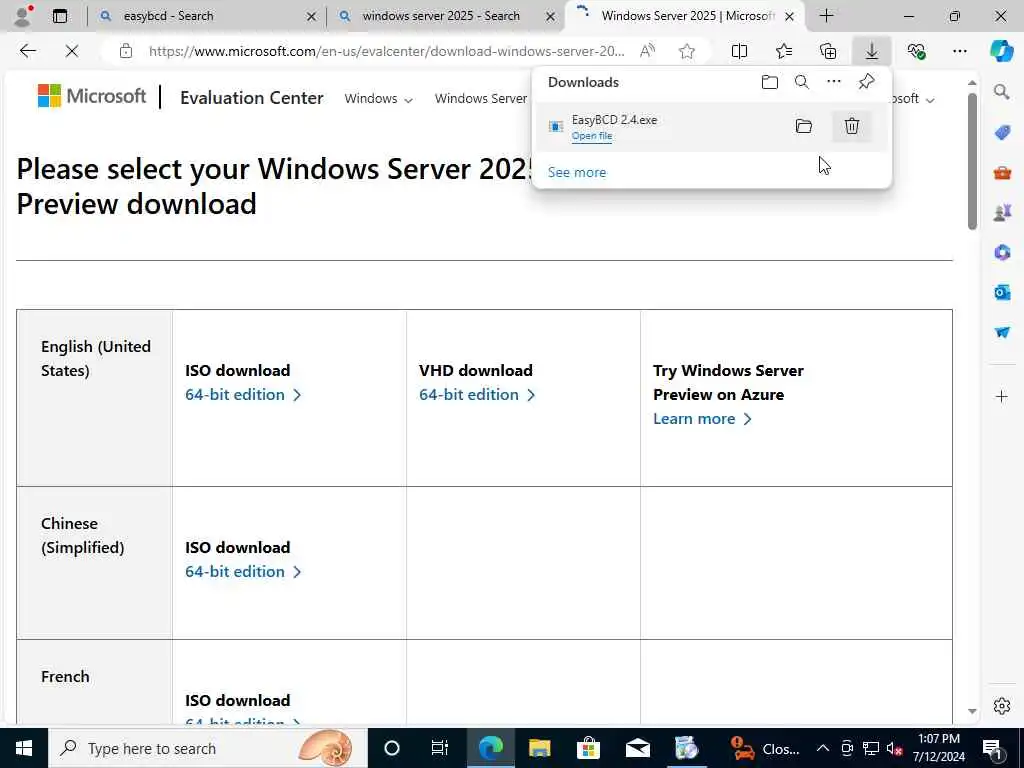
Task: Open Collections panel
Action: pyautogui.click(x=828, y=51)
